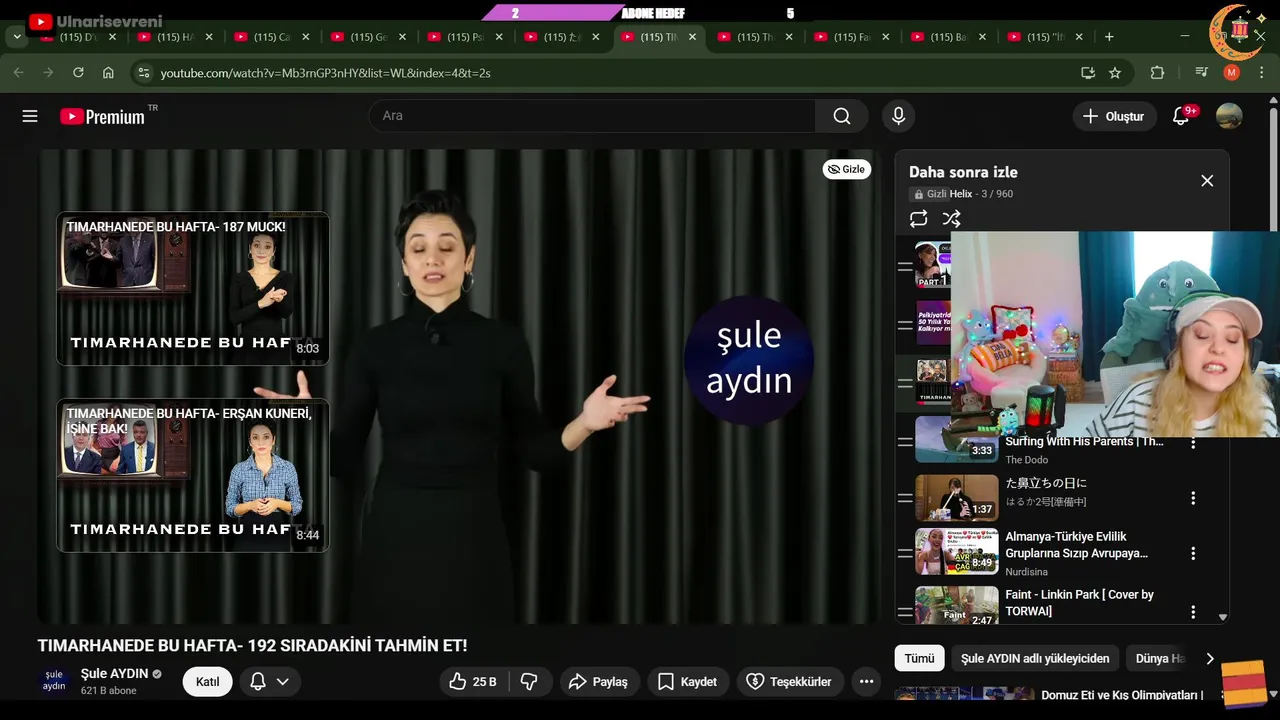Open Chrome tab search dropdown

click(x=17, y=37)
